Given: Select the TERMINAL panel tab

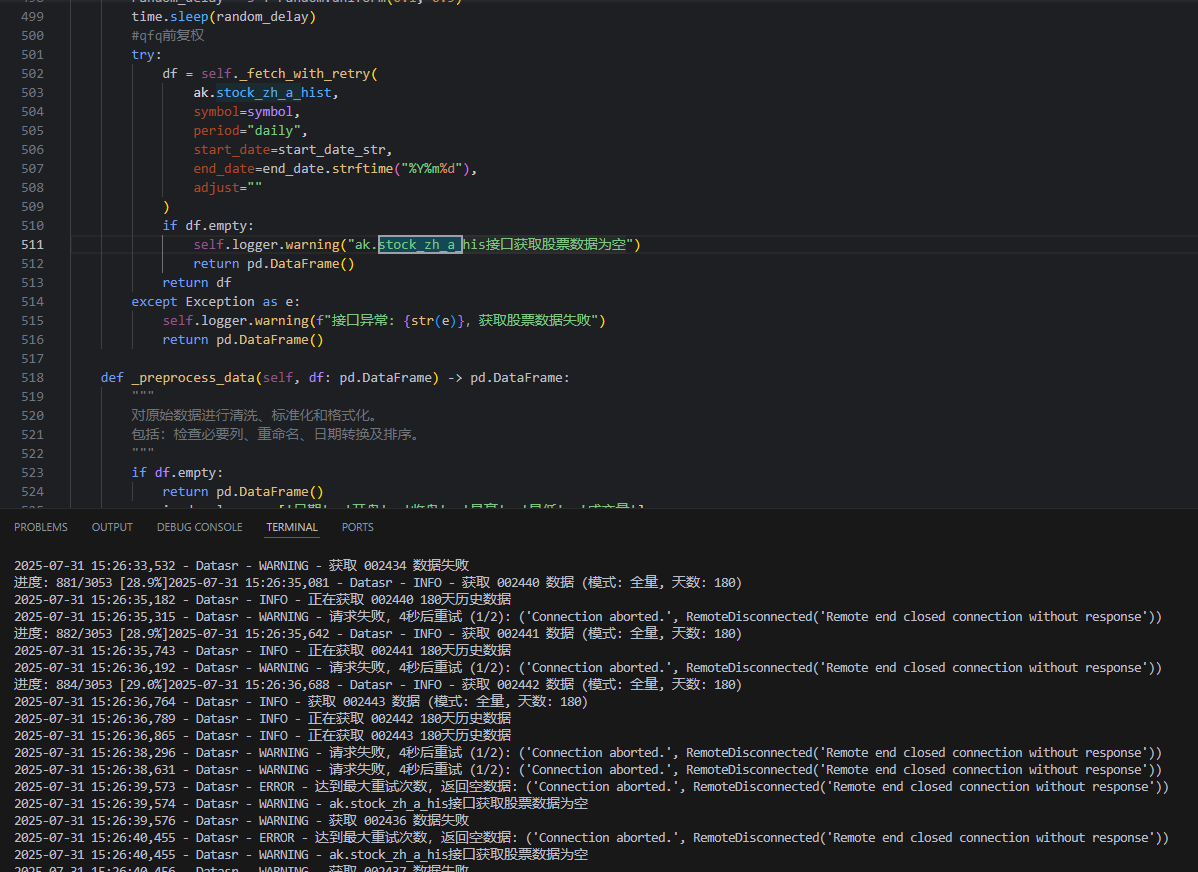Looking at the screenshot, I should [x=292, y=527].
